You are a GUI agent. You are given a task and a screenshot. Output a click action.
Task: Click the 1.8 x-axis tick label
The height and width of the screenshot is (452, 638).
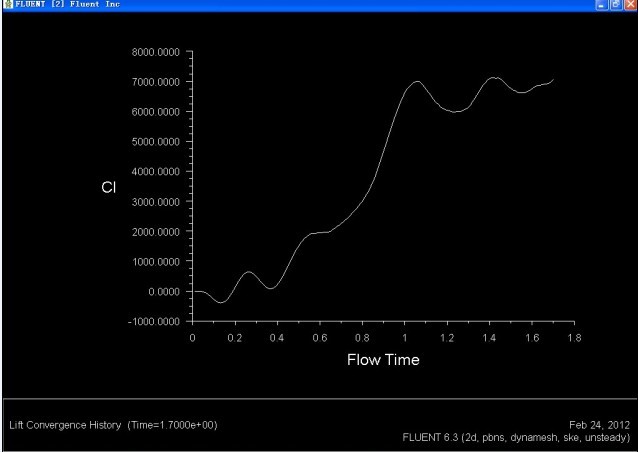pyautogui.click(x=574, y=338)
